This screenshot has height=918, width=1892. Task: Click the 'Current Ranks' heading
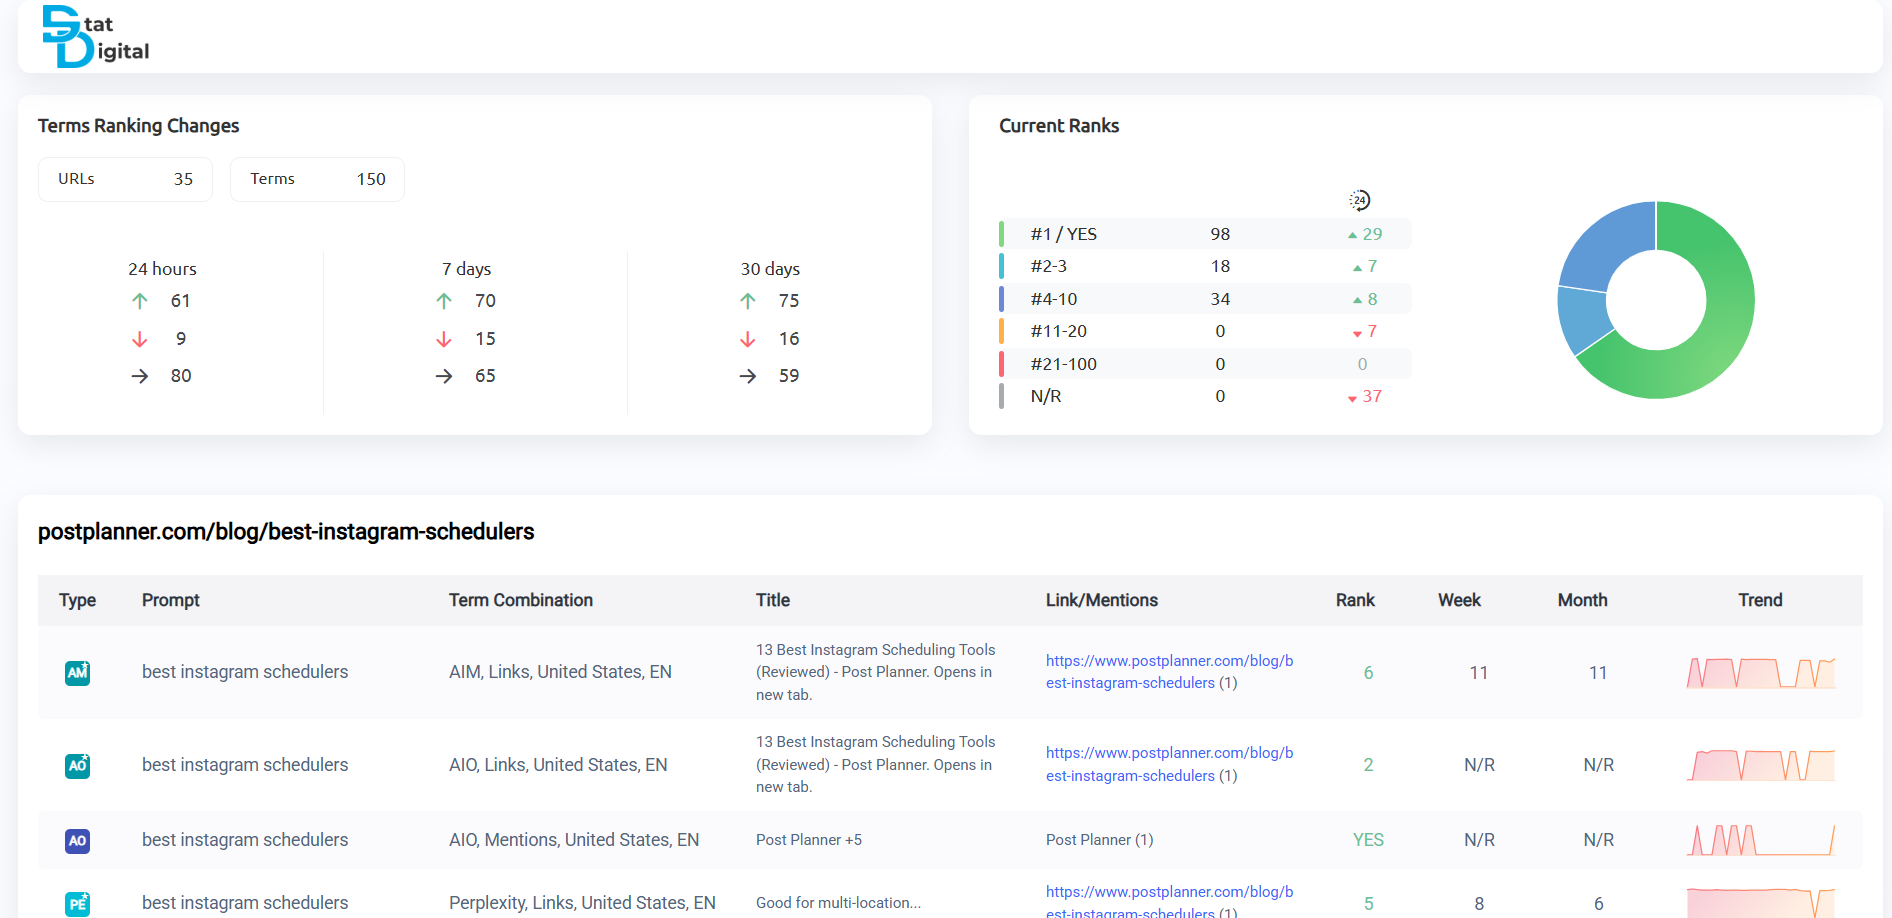click(1059, 126)
